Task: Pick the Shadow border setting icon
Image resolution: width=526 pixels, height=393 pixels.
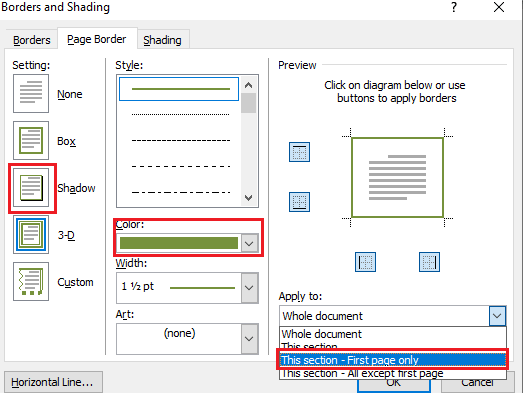Action: pos(31,187)
